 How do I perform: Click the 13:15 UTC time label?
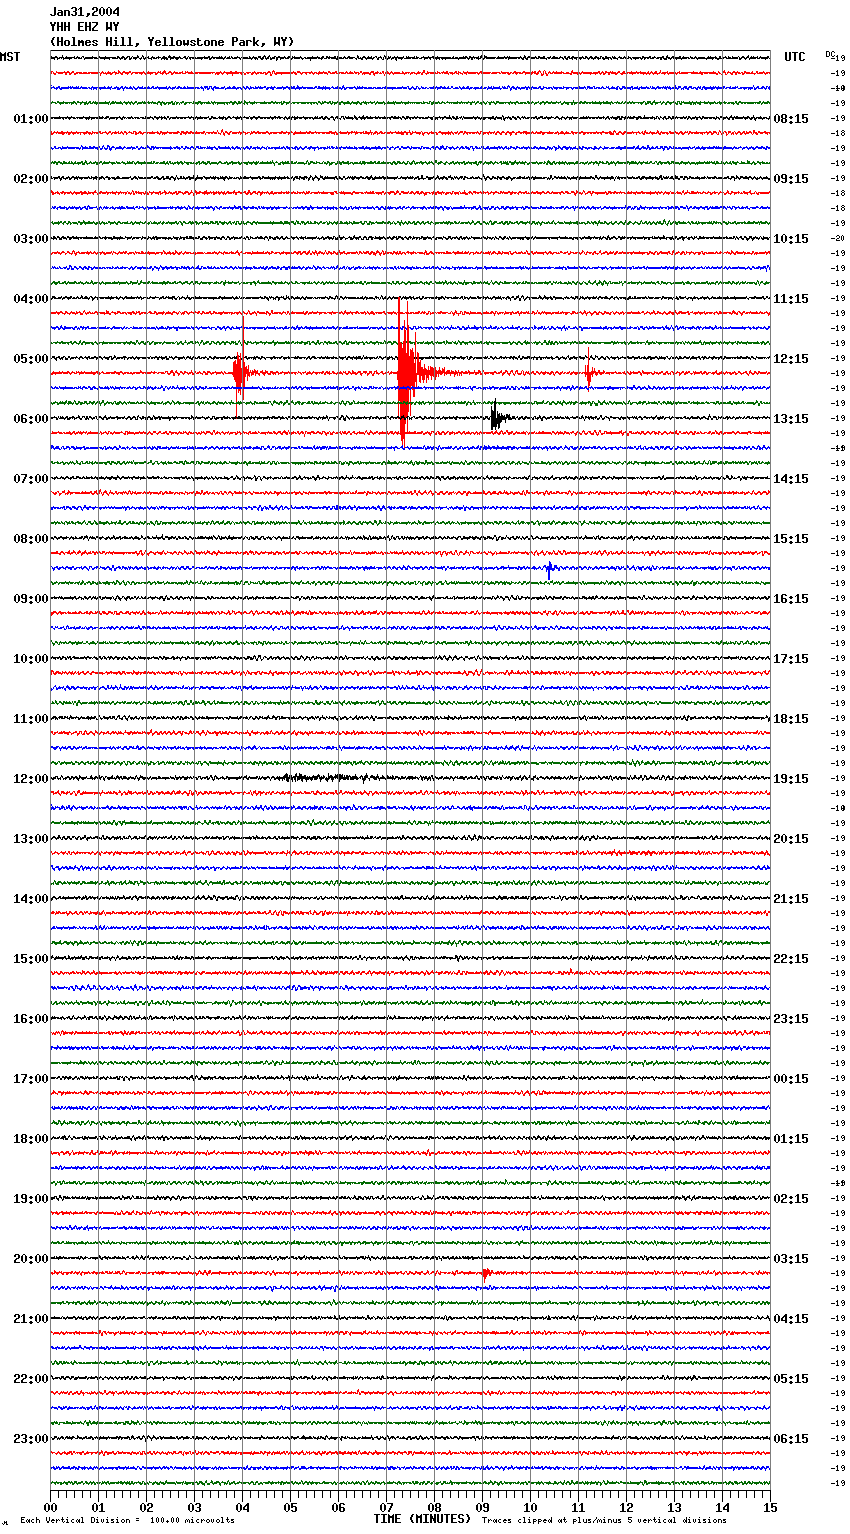pyautogui.click(x=791, y=419)
